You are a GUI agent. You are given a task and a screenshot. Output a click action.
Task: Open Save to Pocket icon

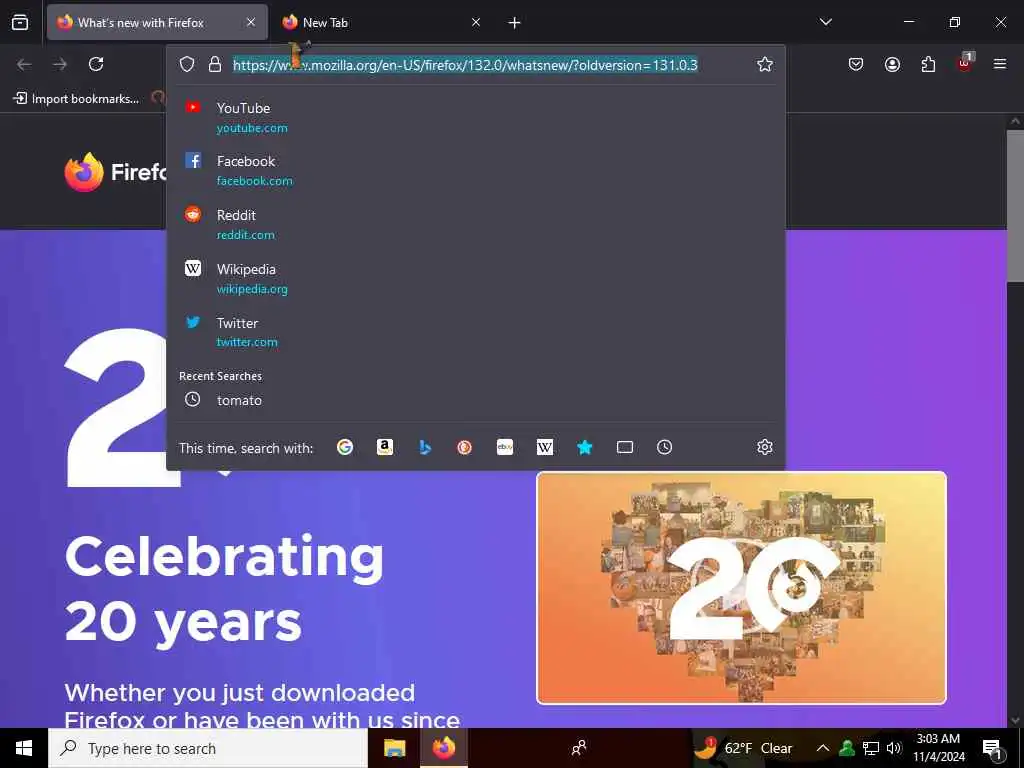(856, 64)
